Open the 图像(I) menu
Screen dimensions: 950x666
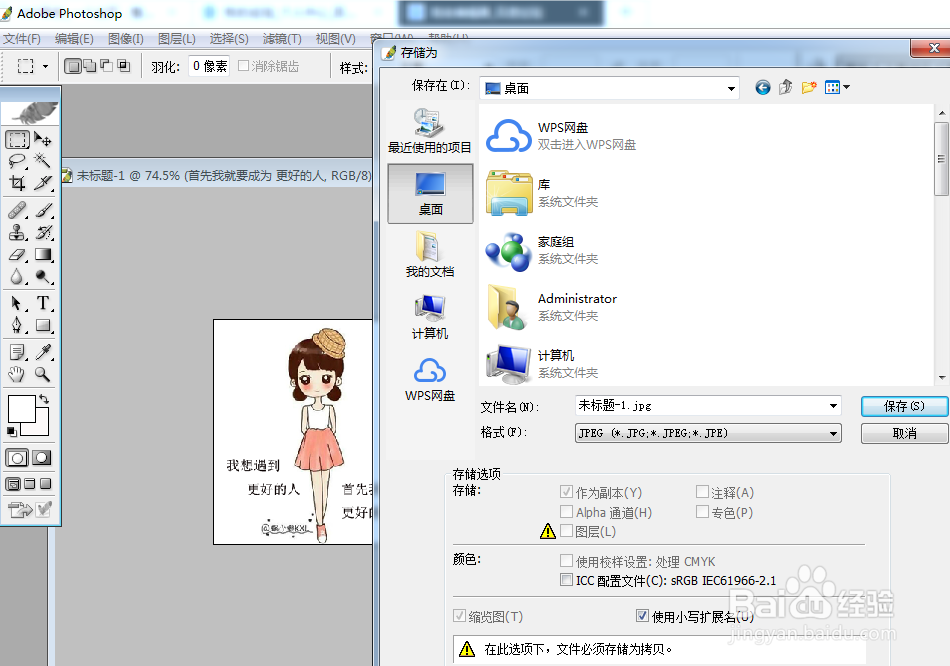(x=125, y=39)
